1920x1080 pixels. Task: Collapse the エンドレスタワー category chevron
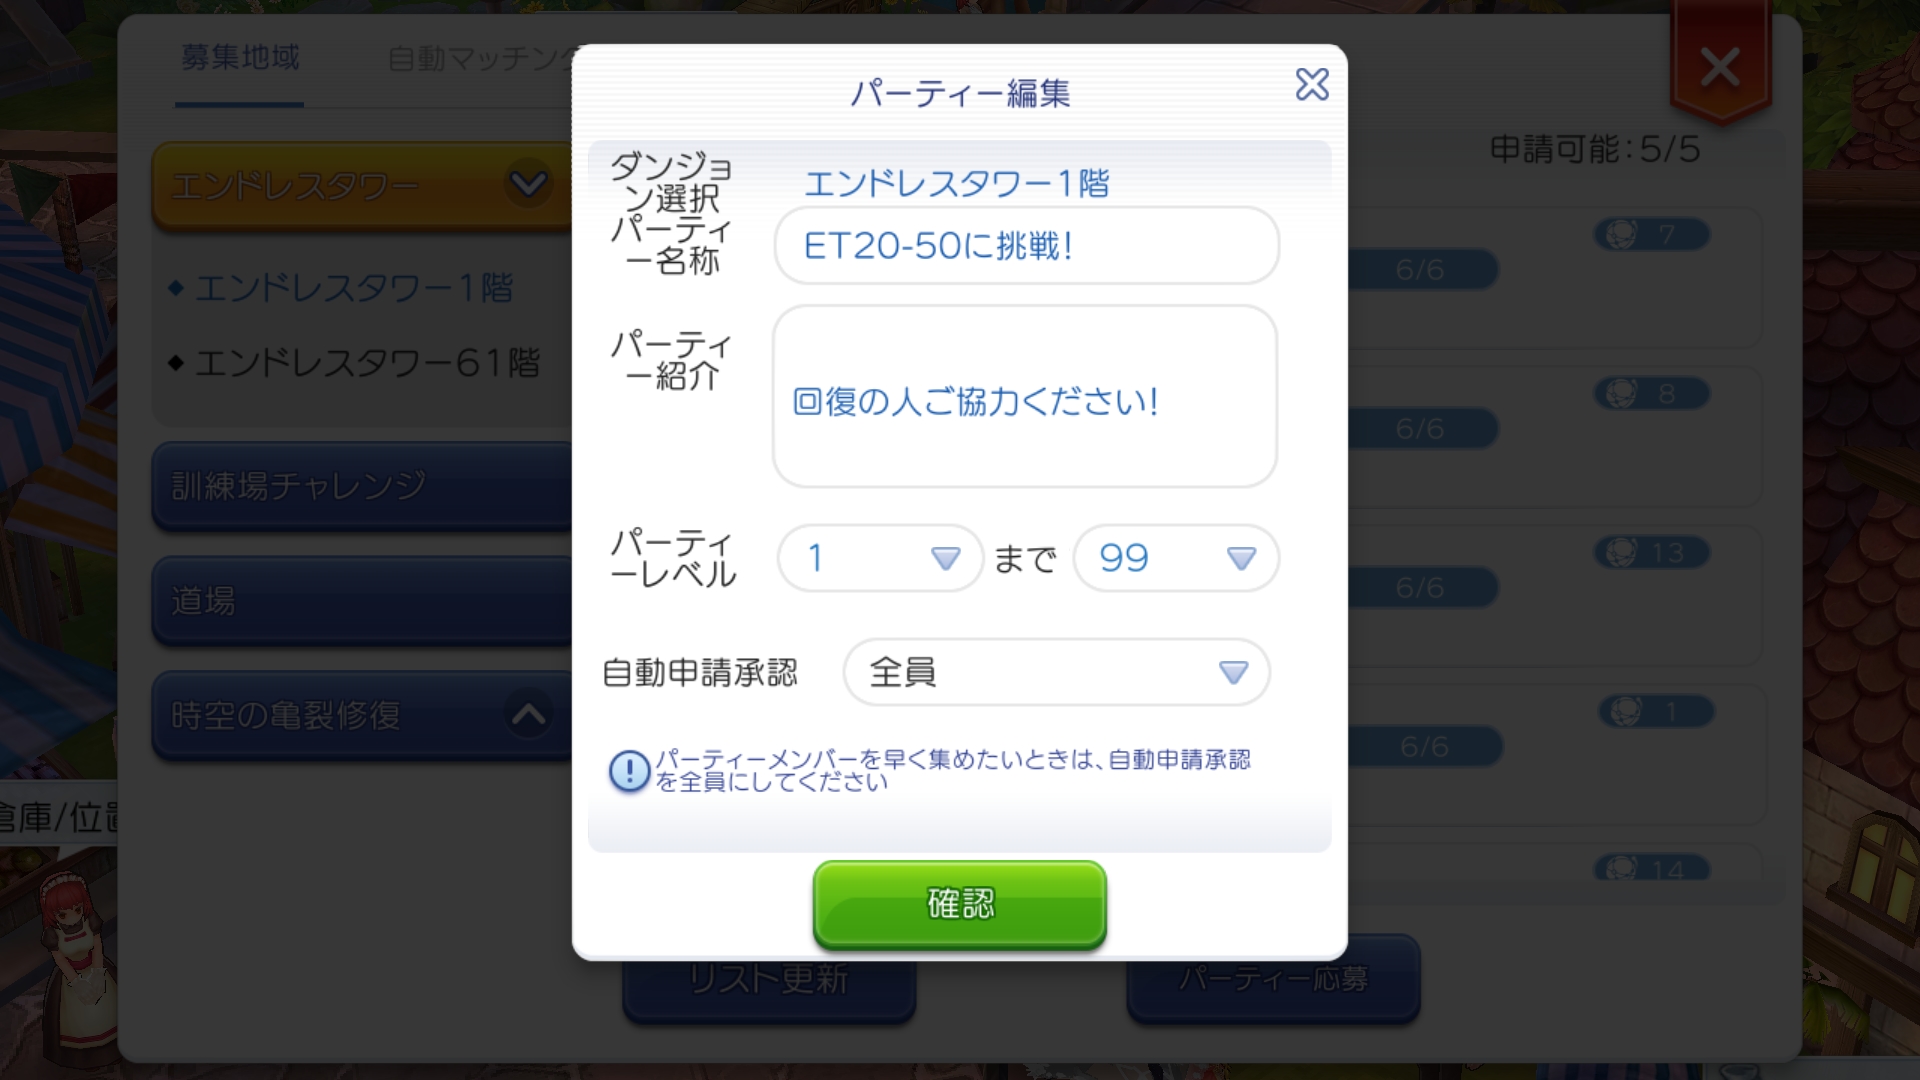[x=528, y=184]
